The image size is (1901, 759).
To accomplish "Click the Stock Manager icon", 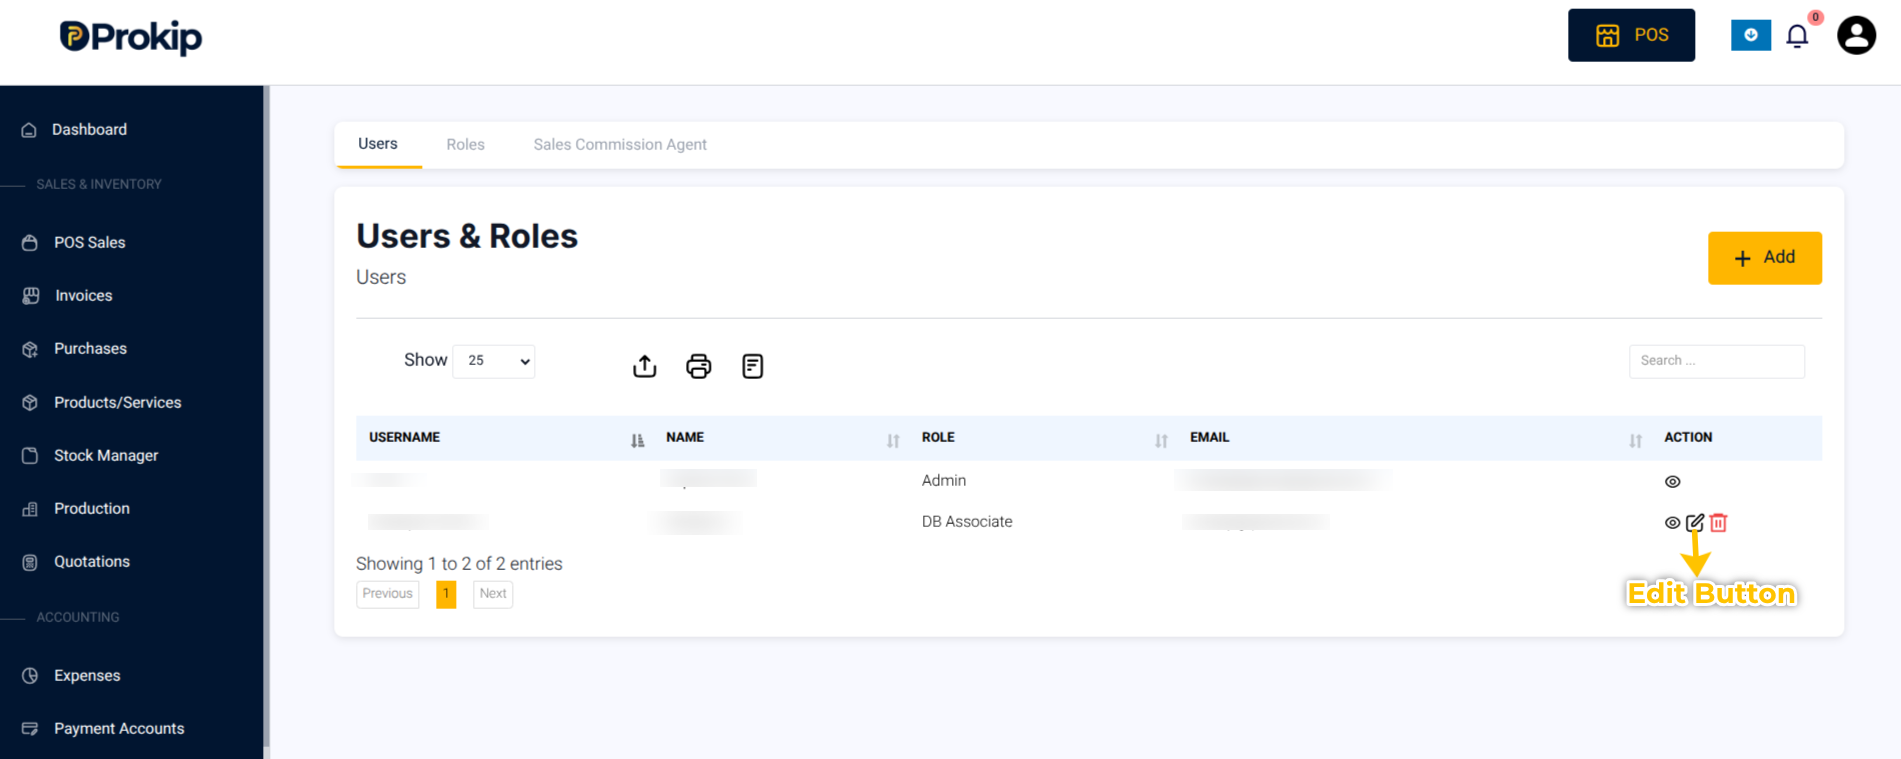I will coord(30,455).
